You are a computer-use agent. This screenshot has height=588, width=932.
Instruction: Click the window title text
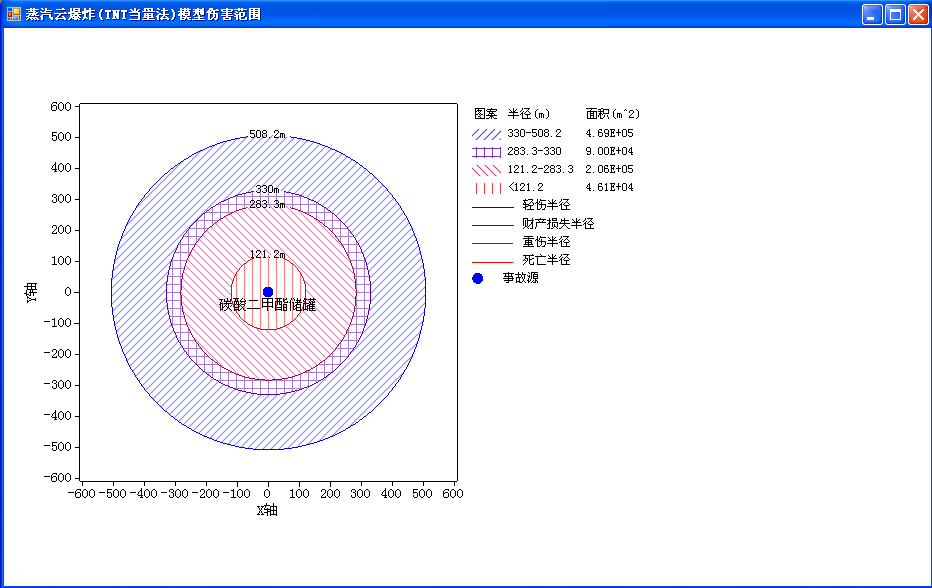(143, 14)
